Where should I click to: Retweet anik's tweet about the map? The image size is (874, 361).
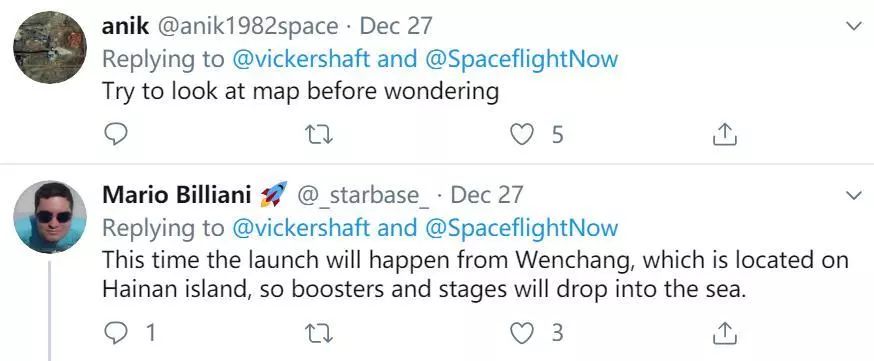coord(320,135)
